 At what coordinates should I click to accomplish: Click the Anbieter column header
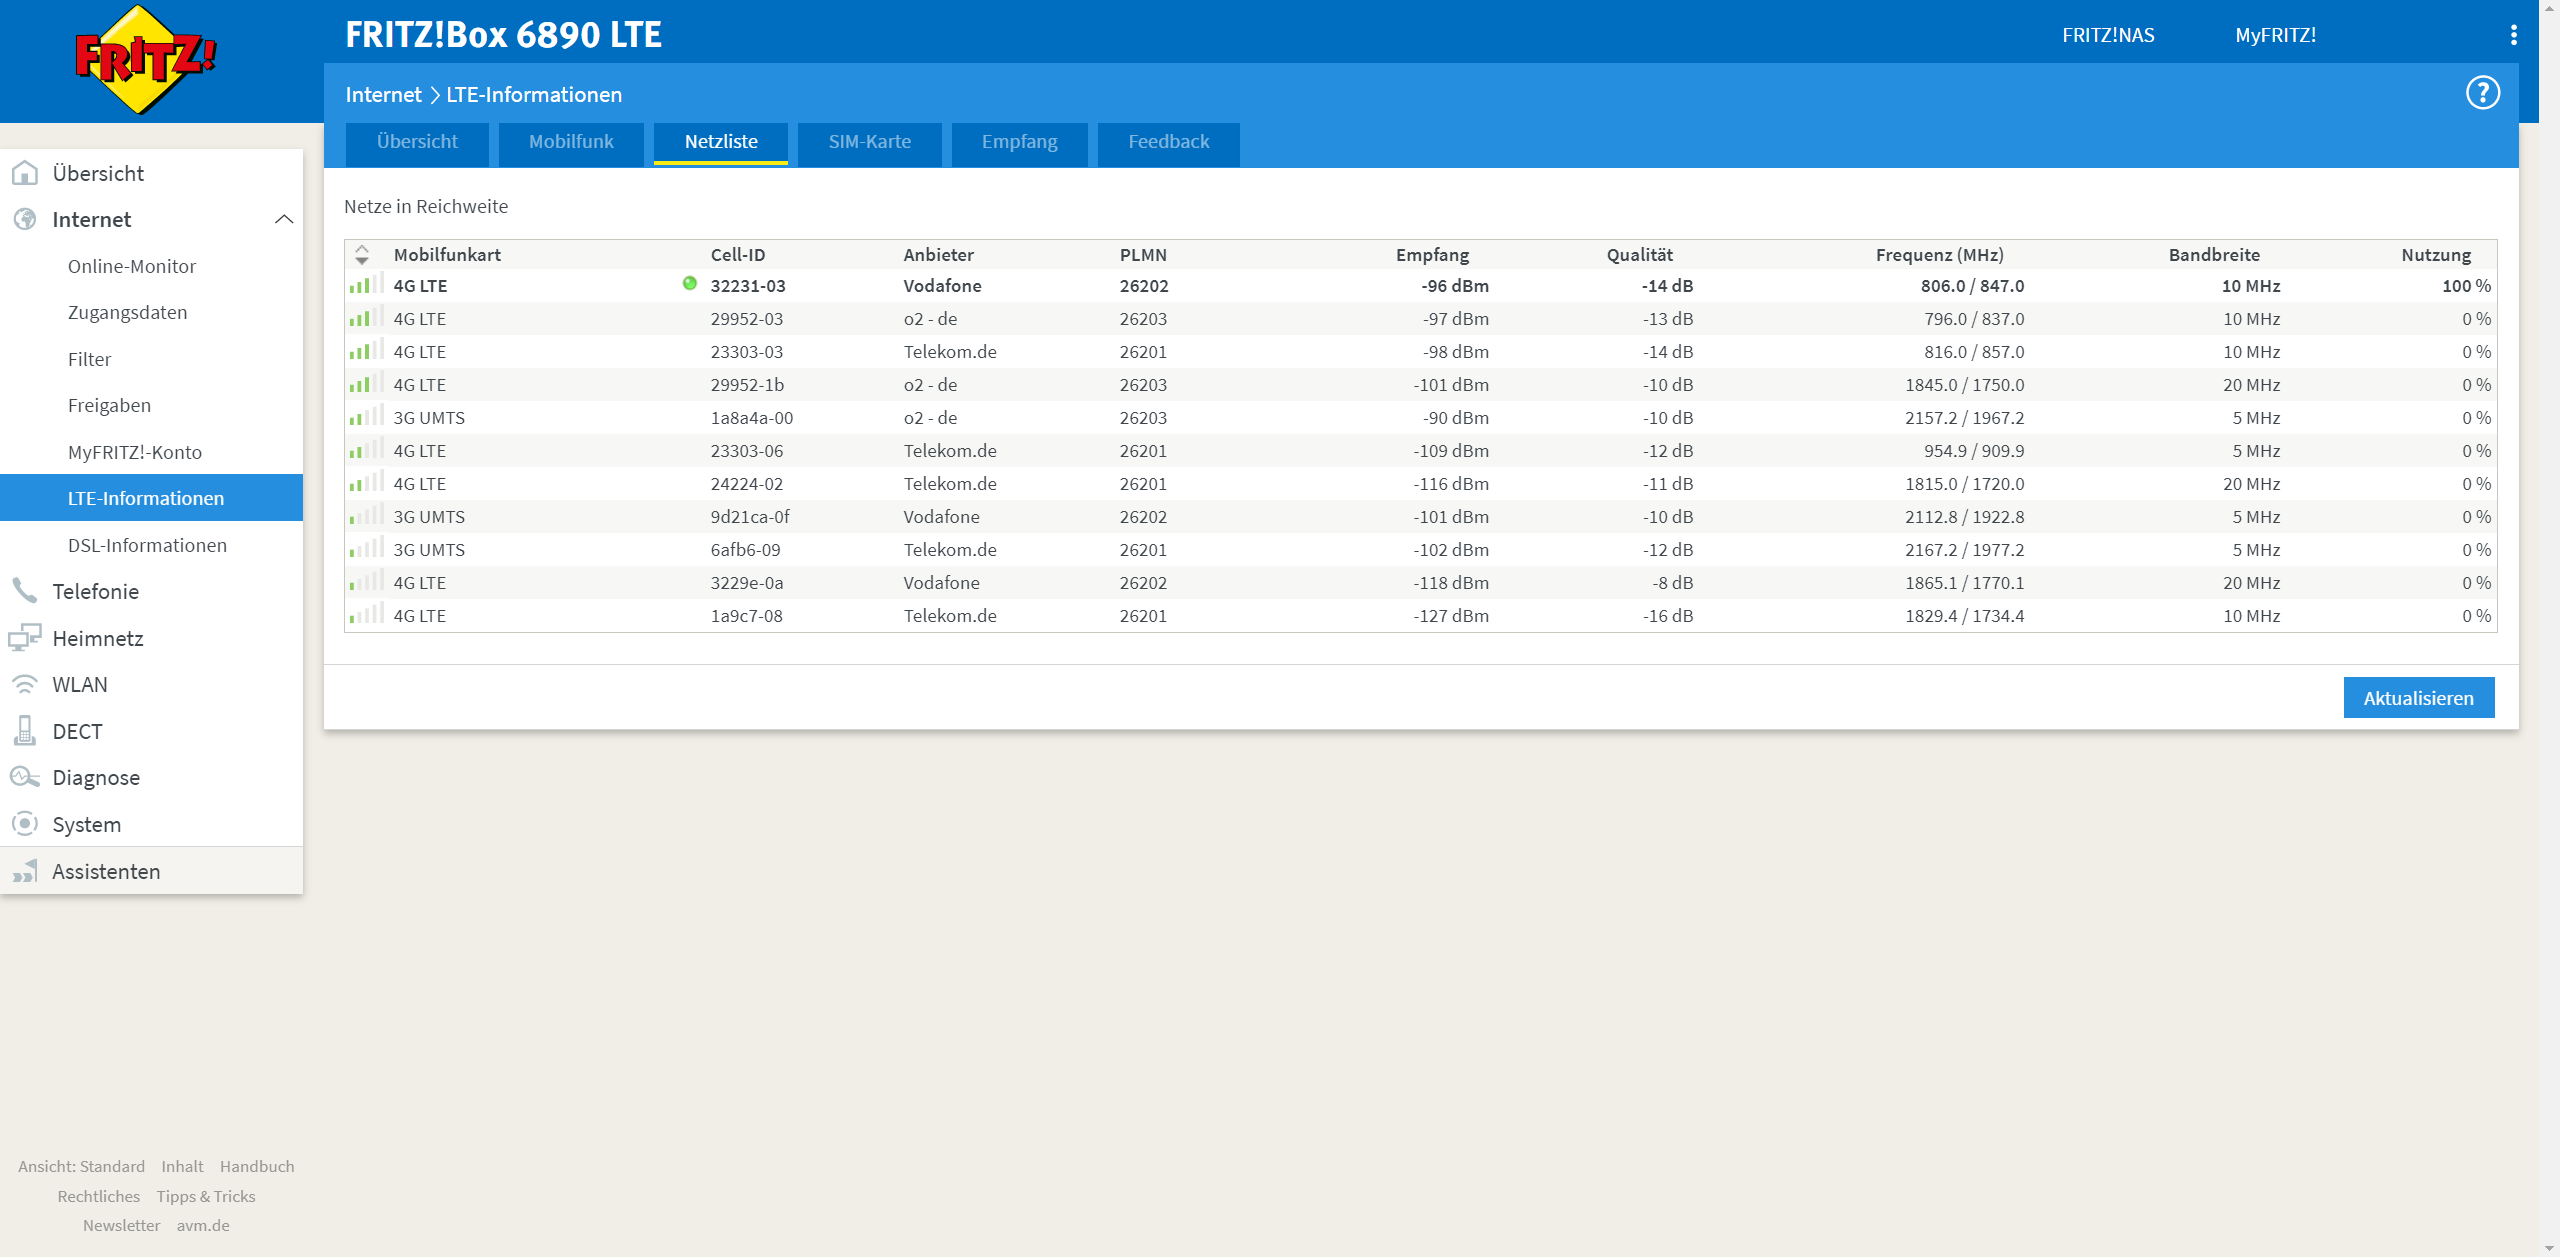tap(938, 255)
